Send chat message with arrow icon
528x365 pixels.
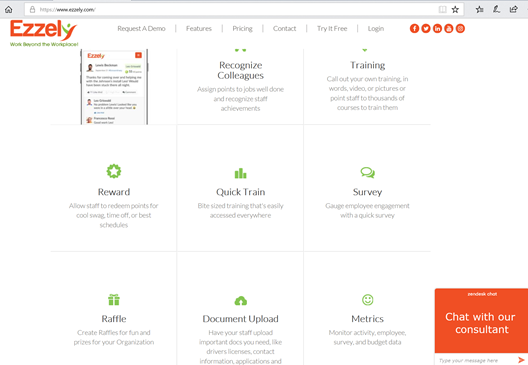point(521,360)
